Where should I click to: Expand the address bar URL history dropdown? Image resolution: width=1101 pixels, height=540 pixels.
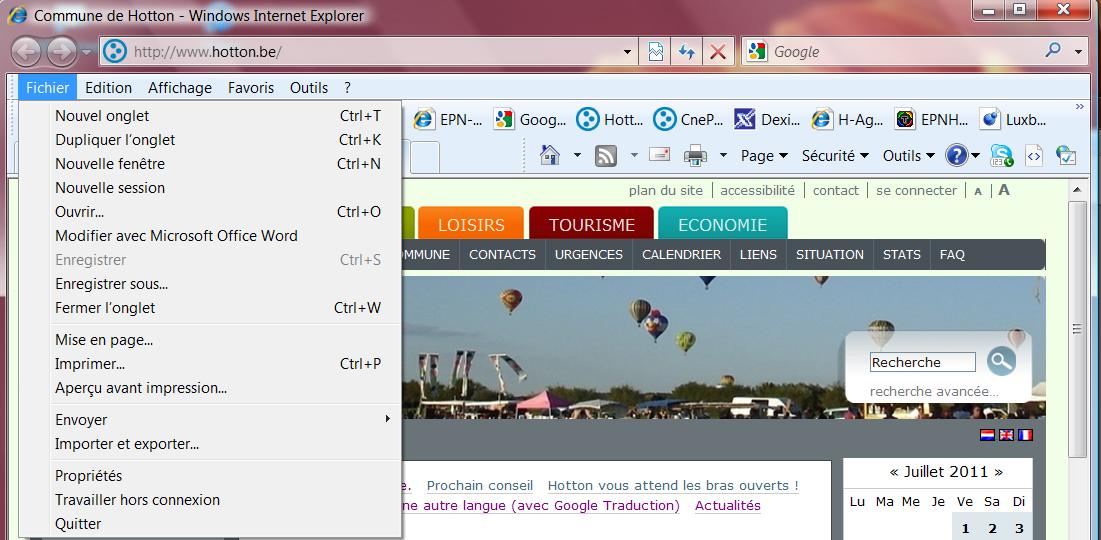pyautogui.click(x=627, y=52)
